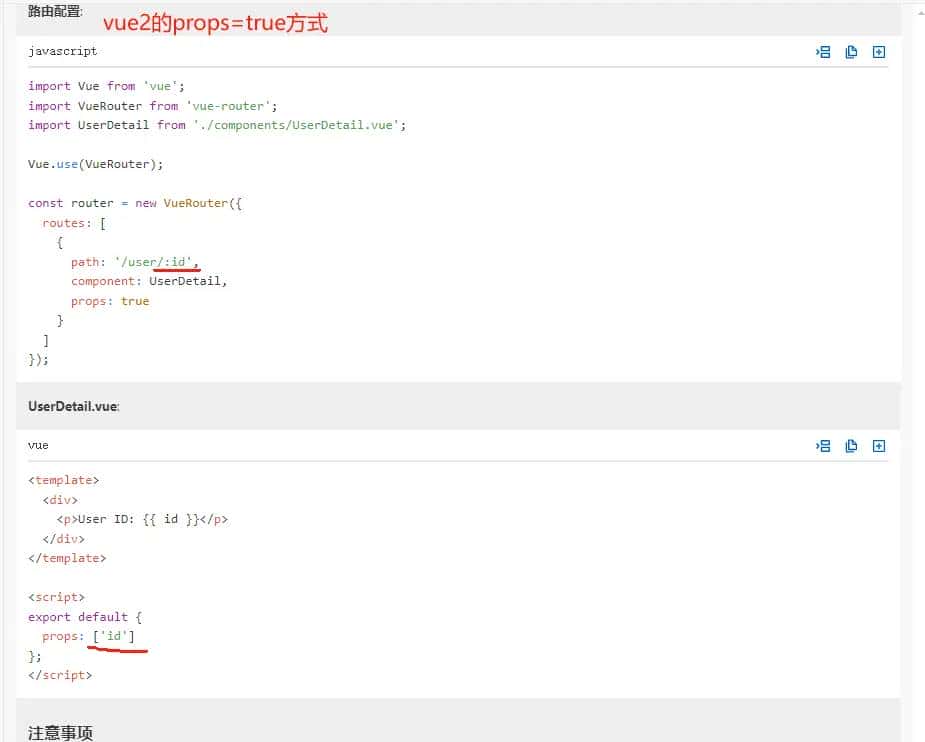This screenshot has height=742, width=925.
Task: Click the insert-code icon in the vue block
Action: click(x=823, y=446)
